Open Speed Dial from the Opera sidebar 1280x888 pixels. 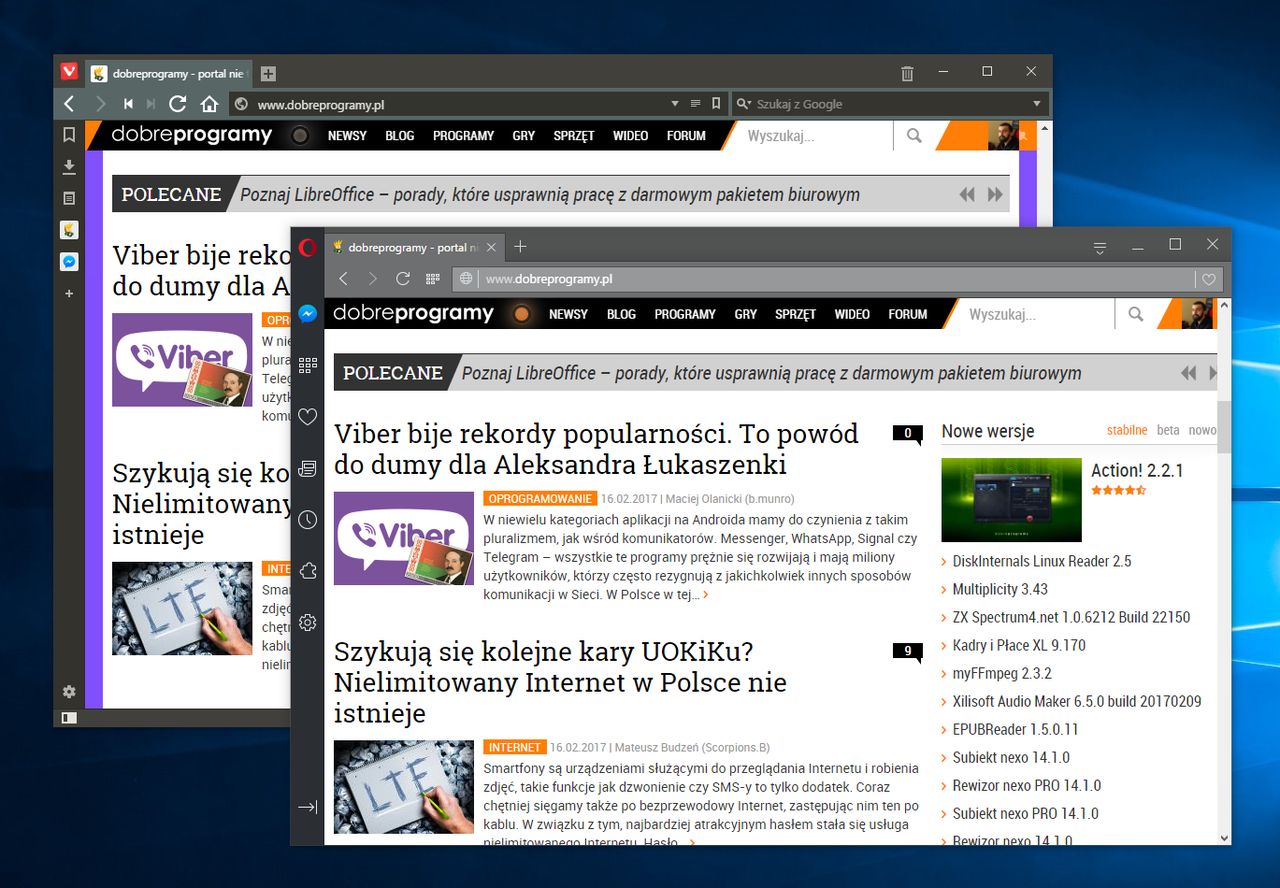point(308,365)
